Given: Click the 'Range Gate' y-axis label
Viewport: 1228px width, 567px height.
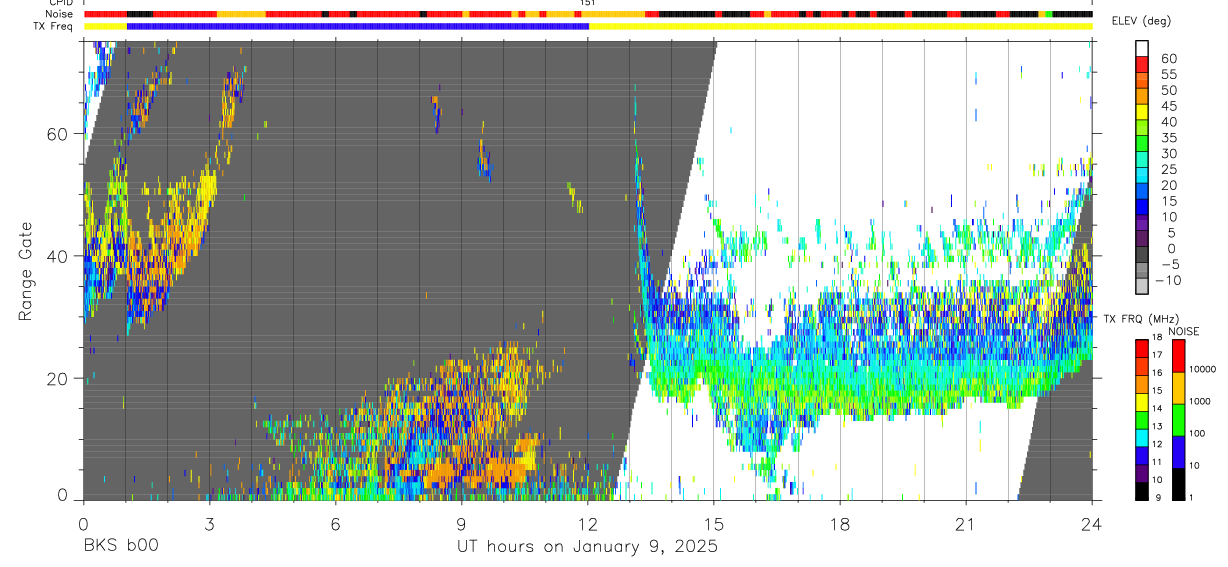Looking at the screenshot, I should [x=25, y=271].
